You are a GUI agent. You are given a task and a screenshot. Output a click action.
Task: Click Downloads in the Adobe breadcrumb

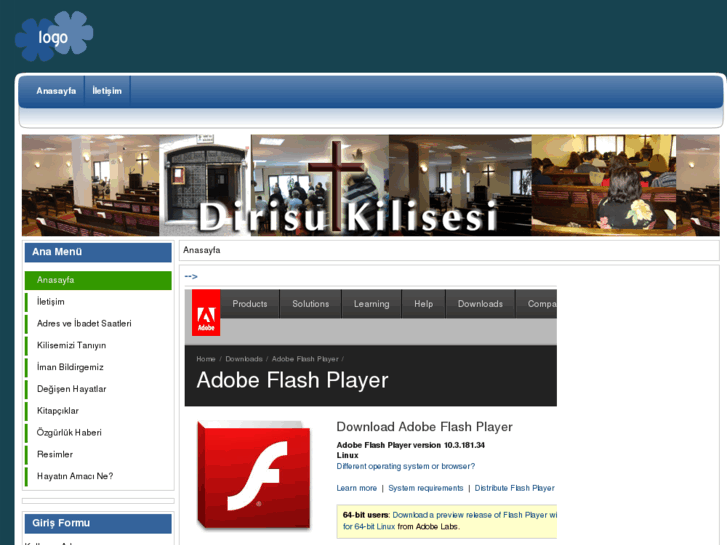244,359
